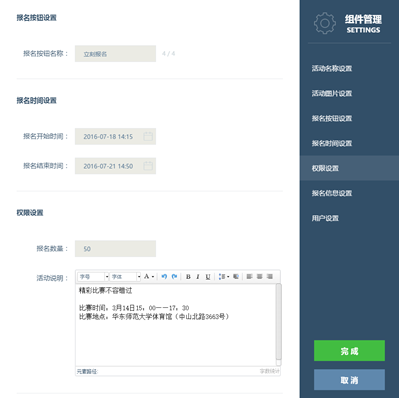Open the 字体 font family dropdown
399x398 pixels.
click(125, 277)
